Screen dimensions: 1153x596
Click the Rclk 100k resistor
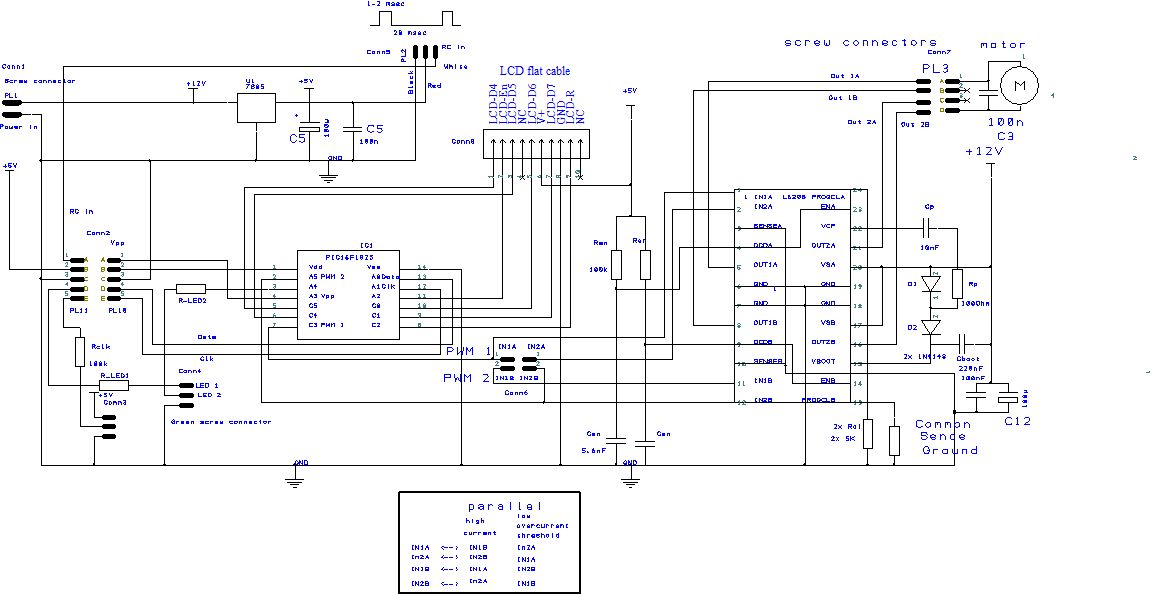(x=79, y=351)
